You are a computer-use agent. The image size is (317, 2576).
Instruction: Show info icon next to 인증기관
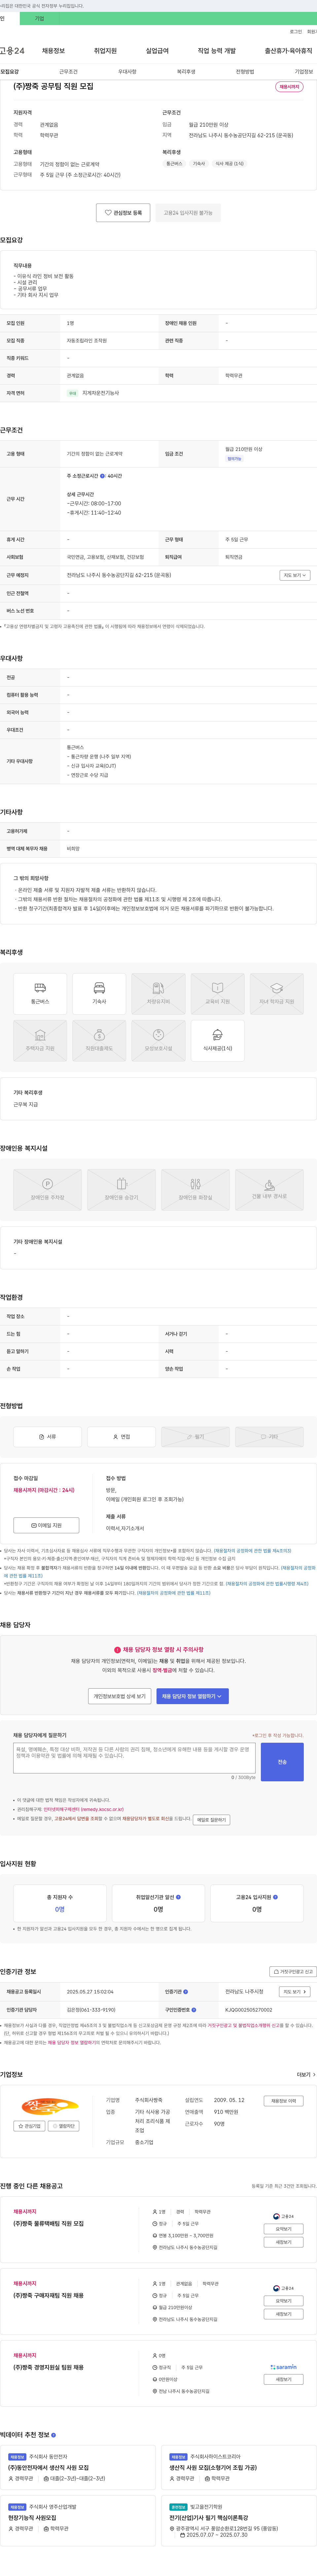186,1992
